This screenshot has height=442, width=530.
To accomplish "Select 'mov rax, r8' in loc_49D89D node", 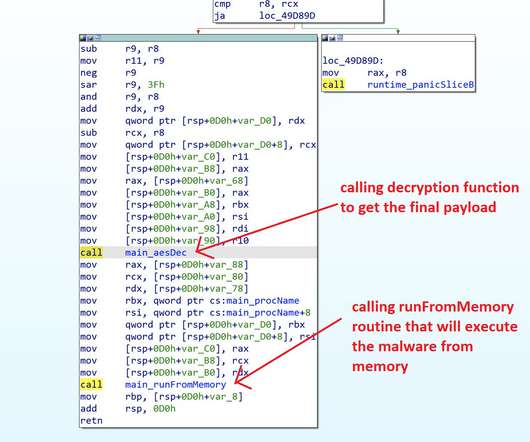I will coord(364,73).
